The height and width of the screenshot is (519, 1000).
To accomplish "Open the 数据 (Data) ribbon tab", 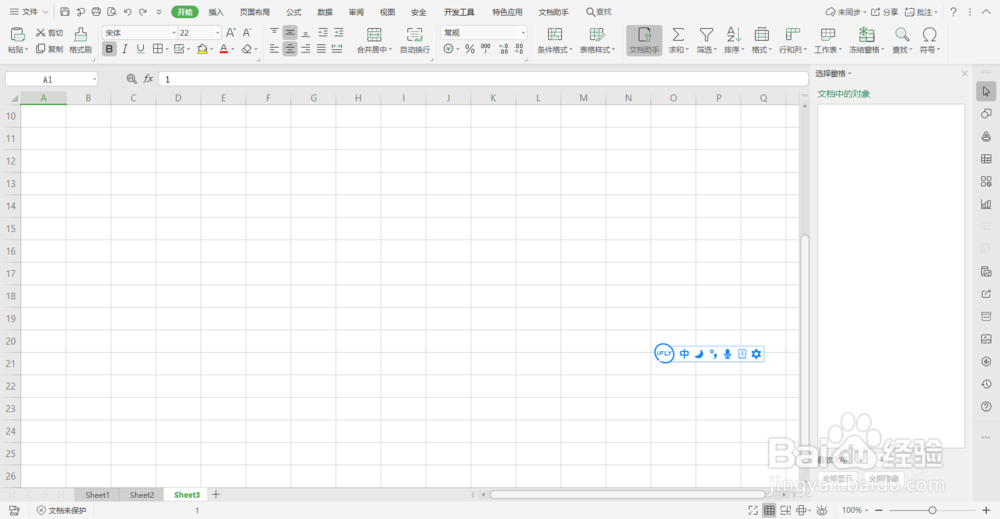I will [x=325, y=12].
